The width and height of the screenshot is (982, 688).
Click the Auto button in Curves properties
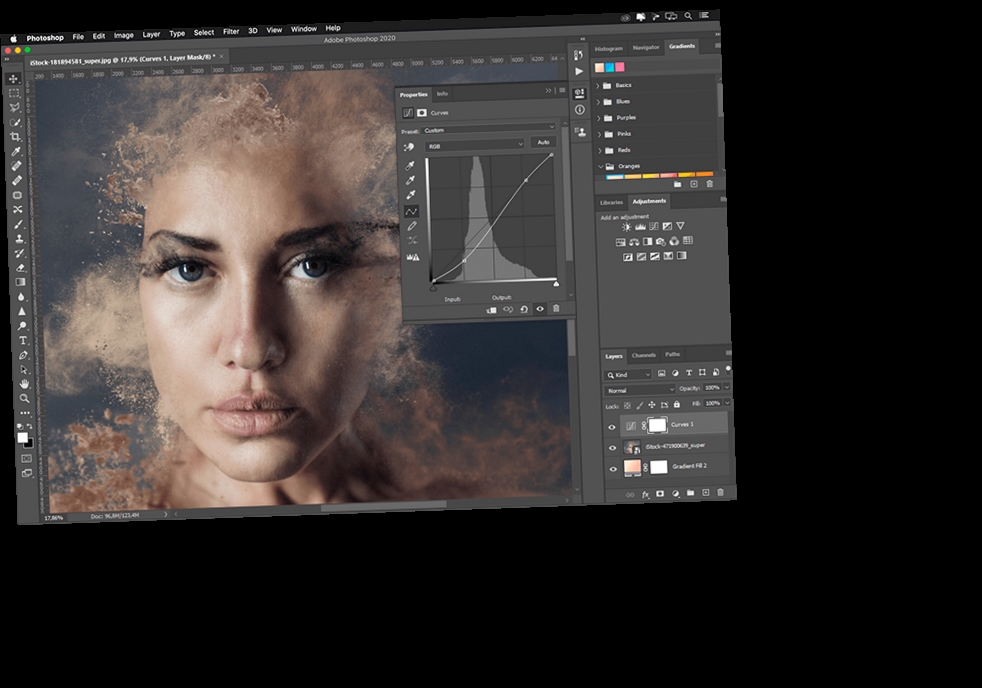point(543,142)
